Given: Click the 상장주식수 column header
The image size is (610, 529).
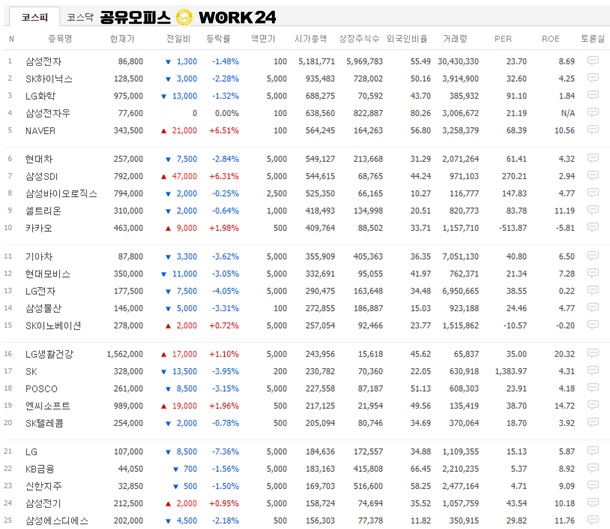Looking at the screenshot, I should tap(359, 39).
